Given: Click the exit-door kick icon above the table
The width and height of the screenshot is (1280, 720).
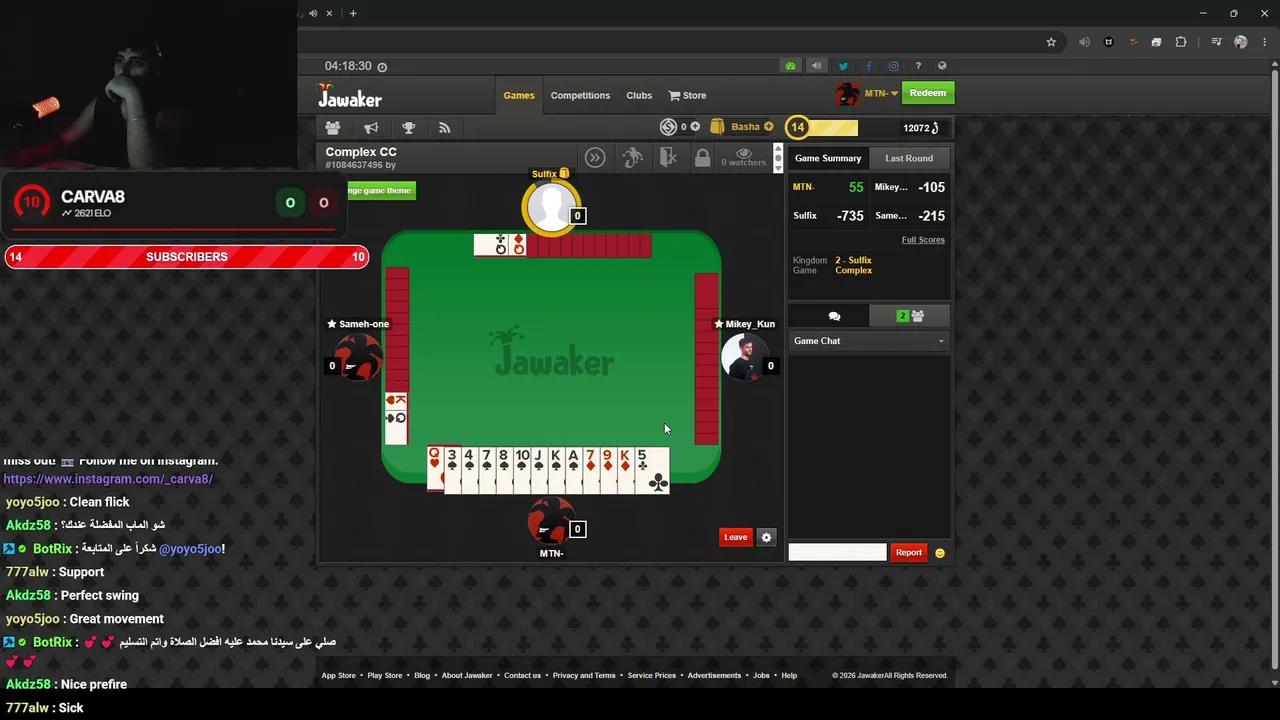Looking at the screenshot, I should pos(669,158).
